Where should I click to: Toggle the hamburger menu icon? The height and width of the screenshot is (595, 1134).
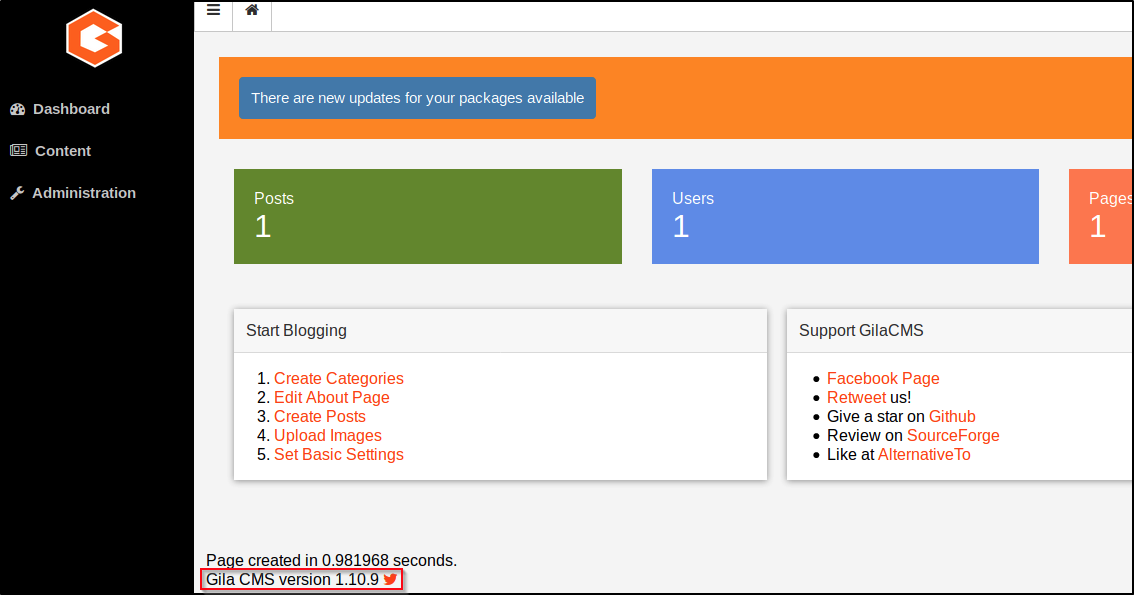(x=213, y=10)
